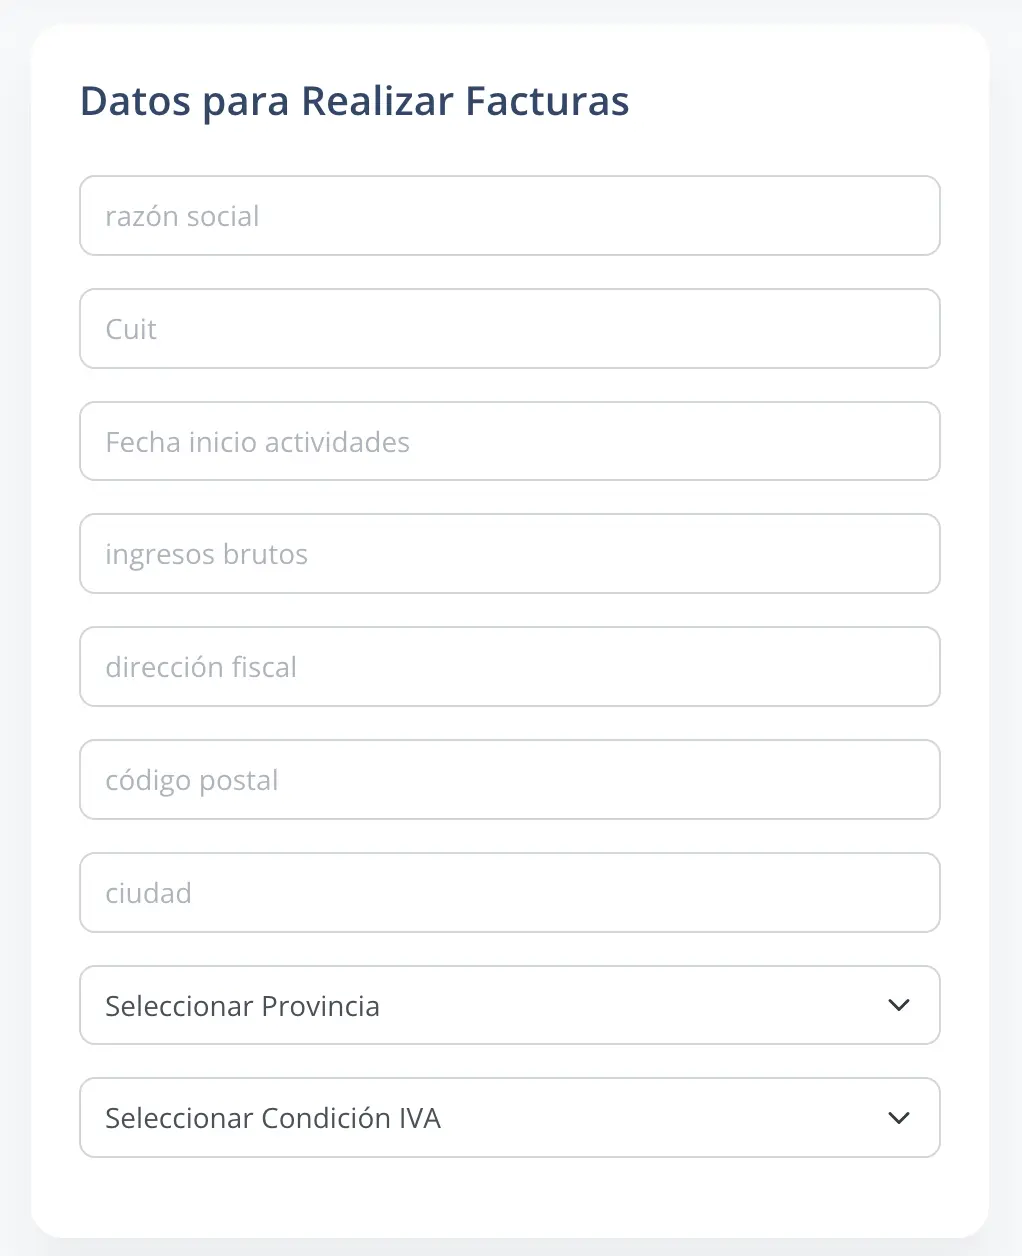Click the Datos para Realizar Facturas heading
The width and height of the screenshot is (1022, 1256).
354,100
